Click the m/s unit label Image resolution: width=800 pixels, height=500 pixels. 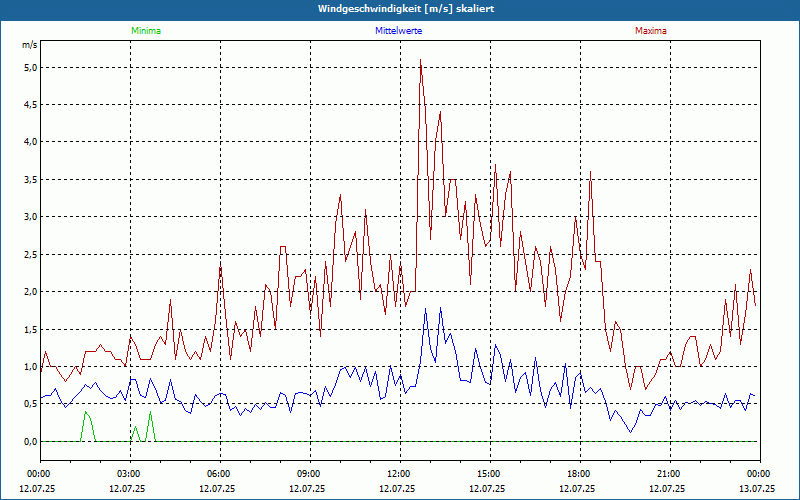click(30, 45)
